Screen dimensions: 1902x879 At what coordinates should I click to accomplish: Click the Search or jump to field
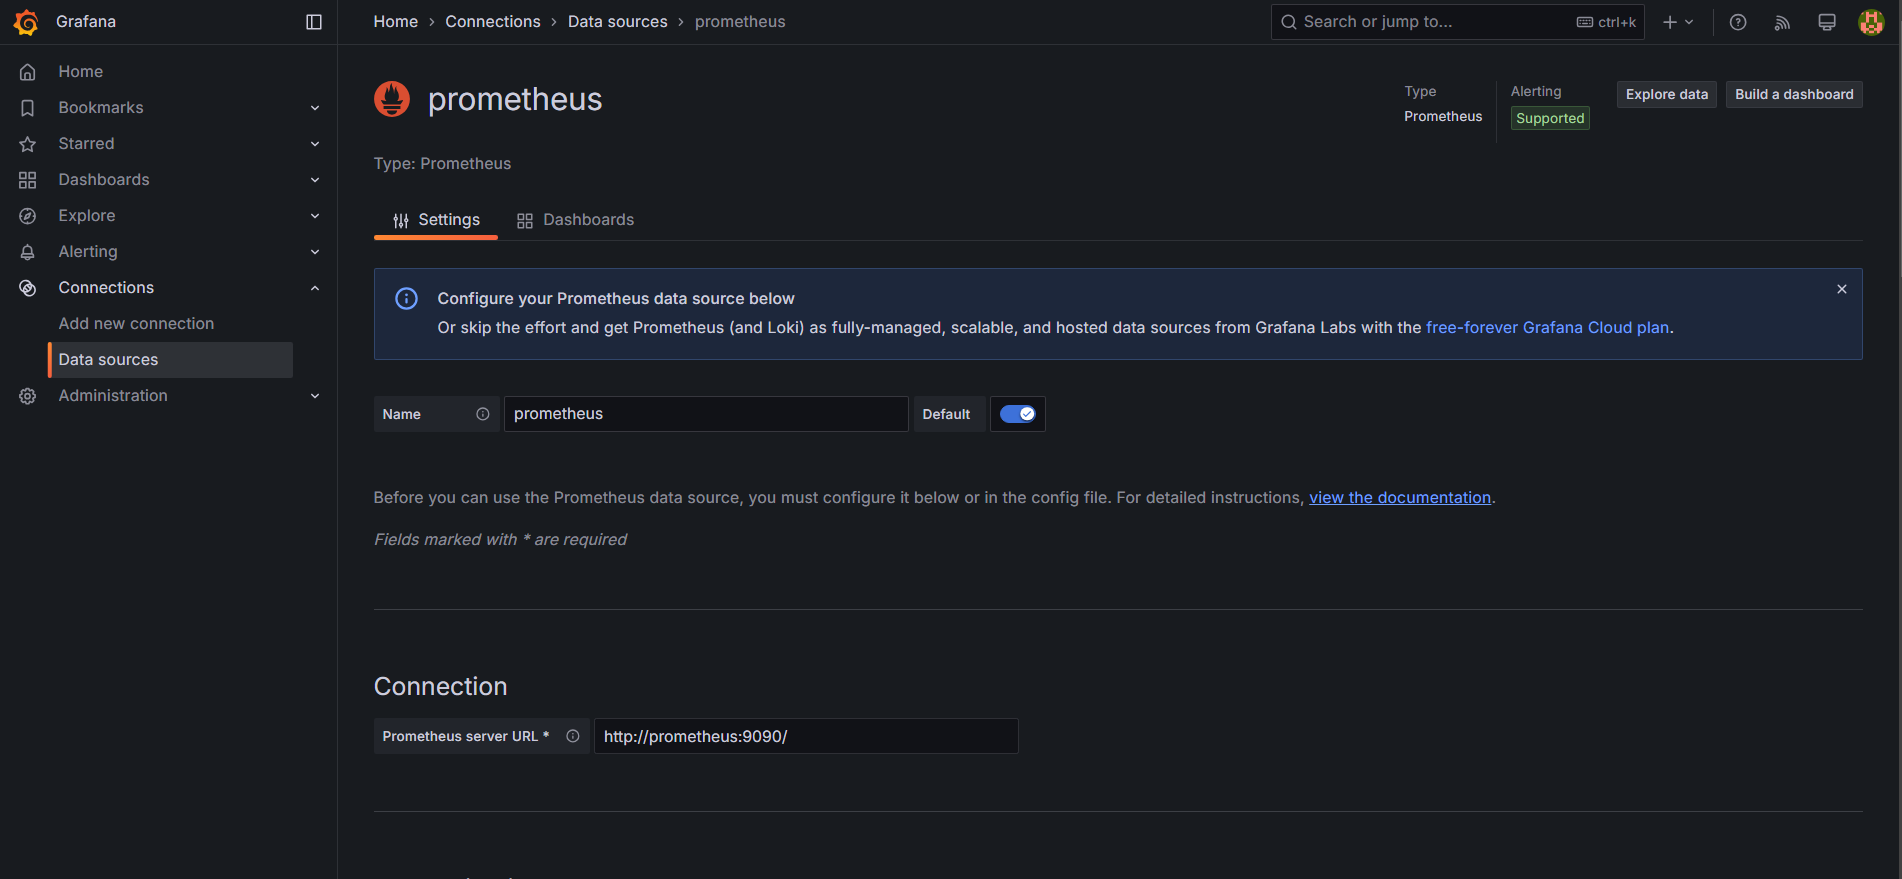click(x=1457, y=22)
